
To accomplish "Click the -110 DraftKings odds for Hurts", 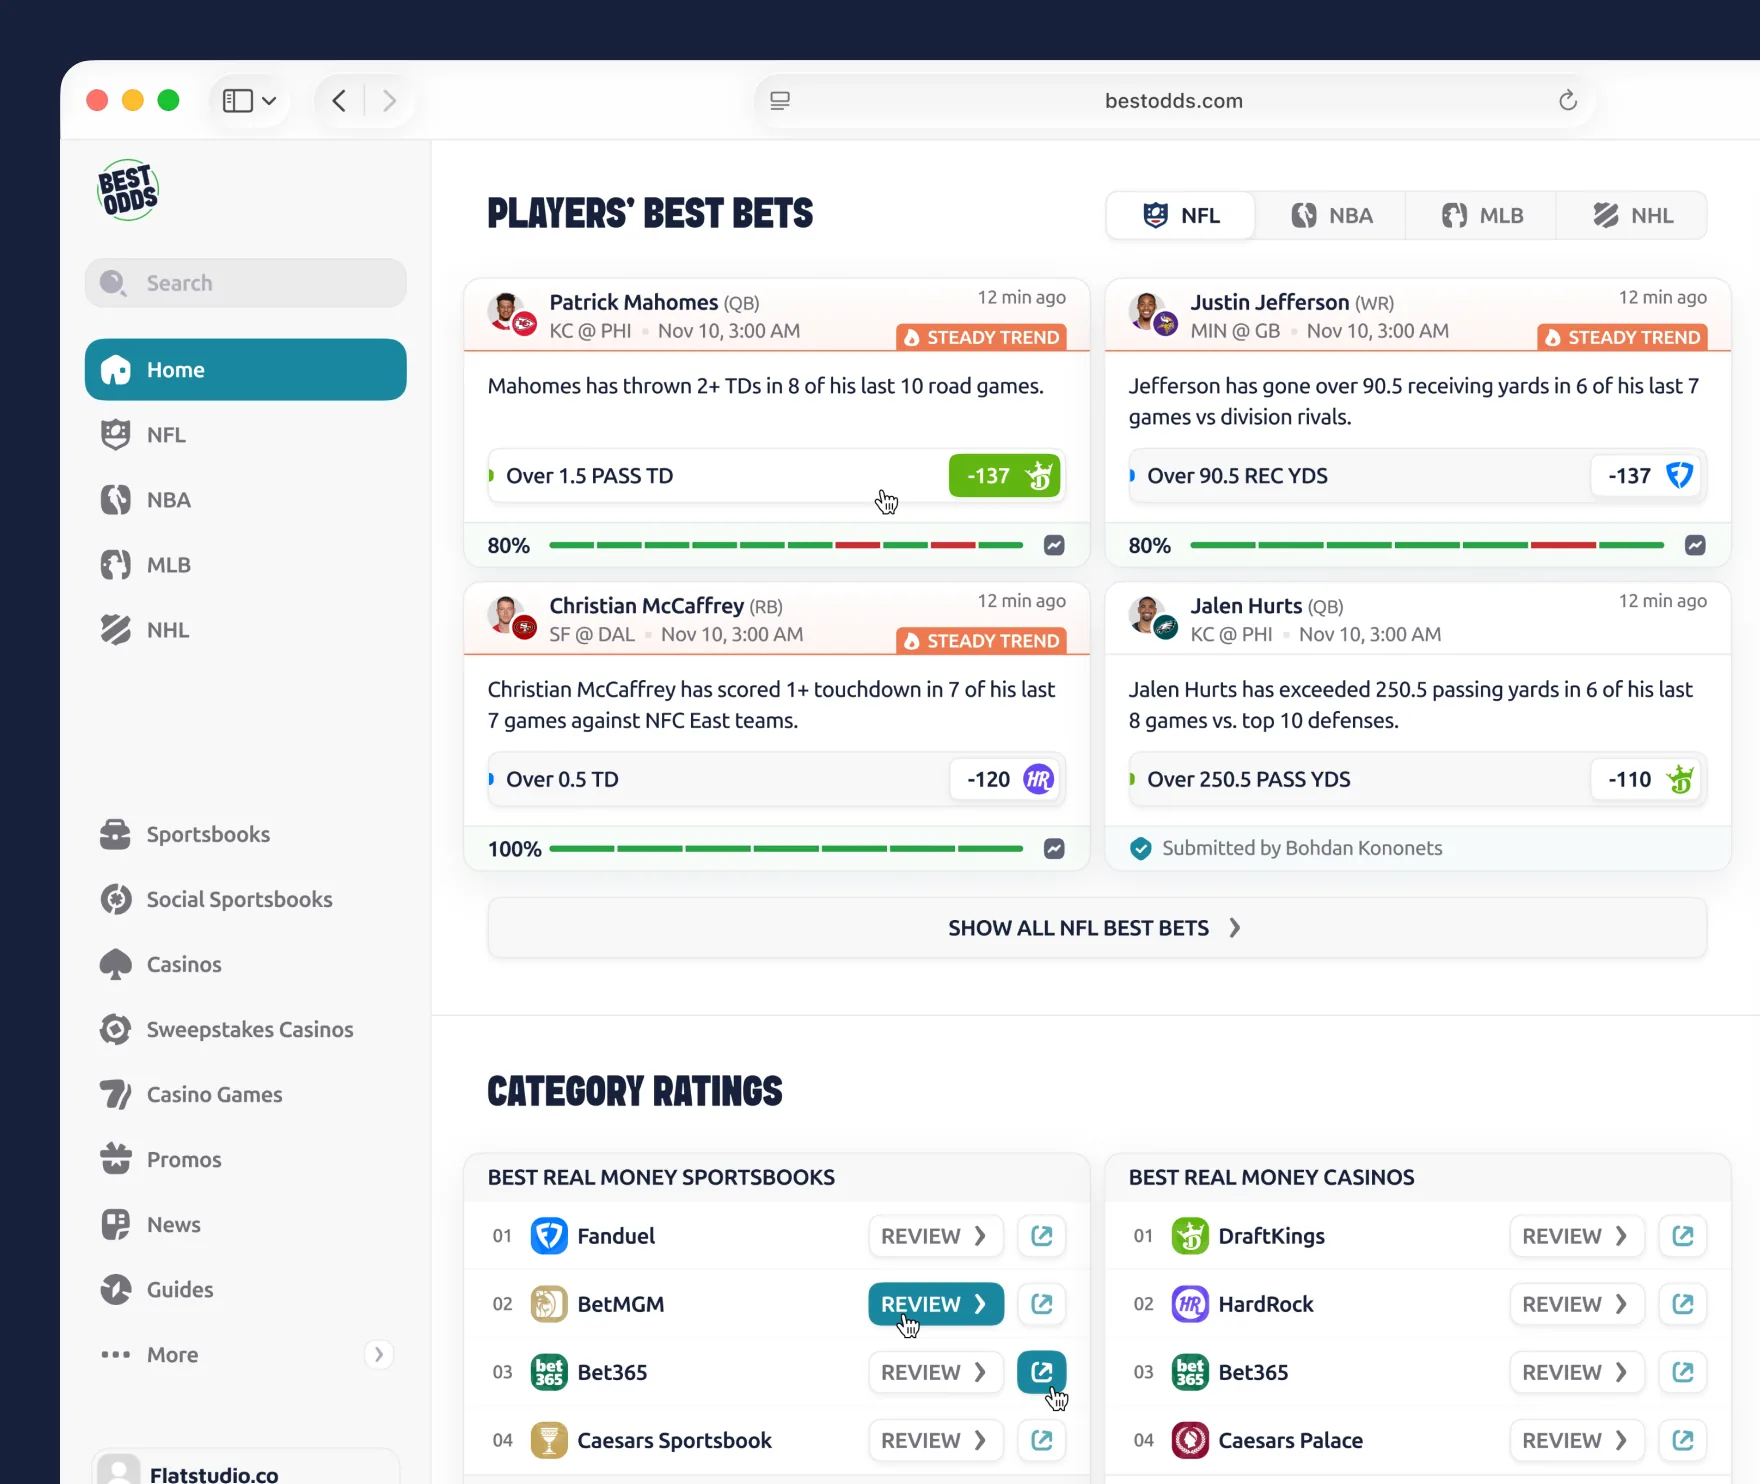I will [x=1648, y=779].
